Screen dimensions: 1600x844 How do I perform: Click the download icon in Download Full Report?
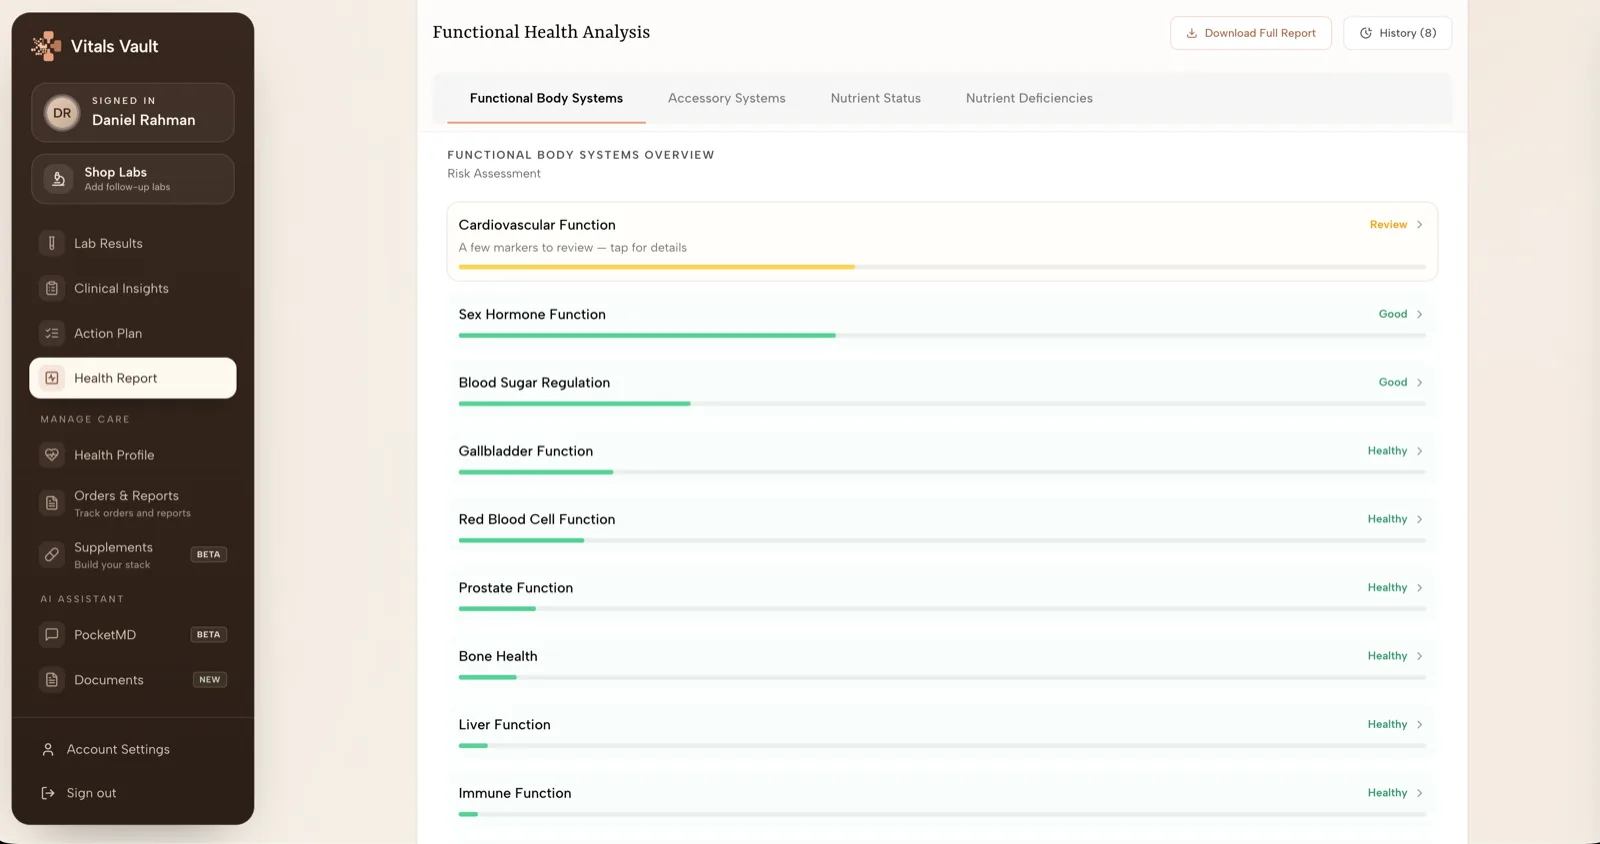coord(1192,33)
